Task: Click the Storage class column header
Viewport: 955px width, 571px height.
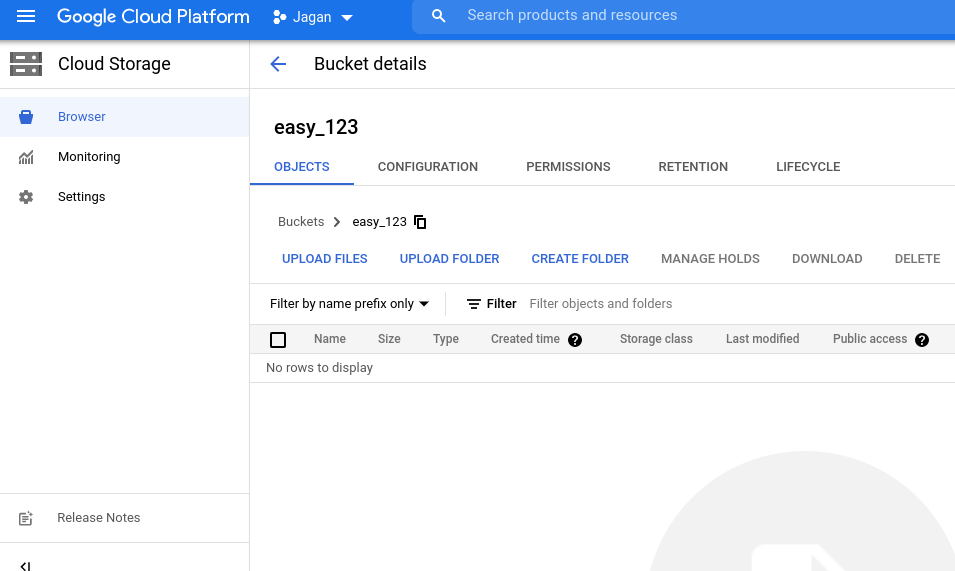Action: coord(656,339)
